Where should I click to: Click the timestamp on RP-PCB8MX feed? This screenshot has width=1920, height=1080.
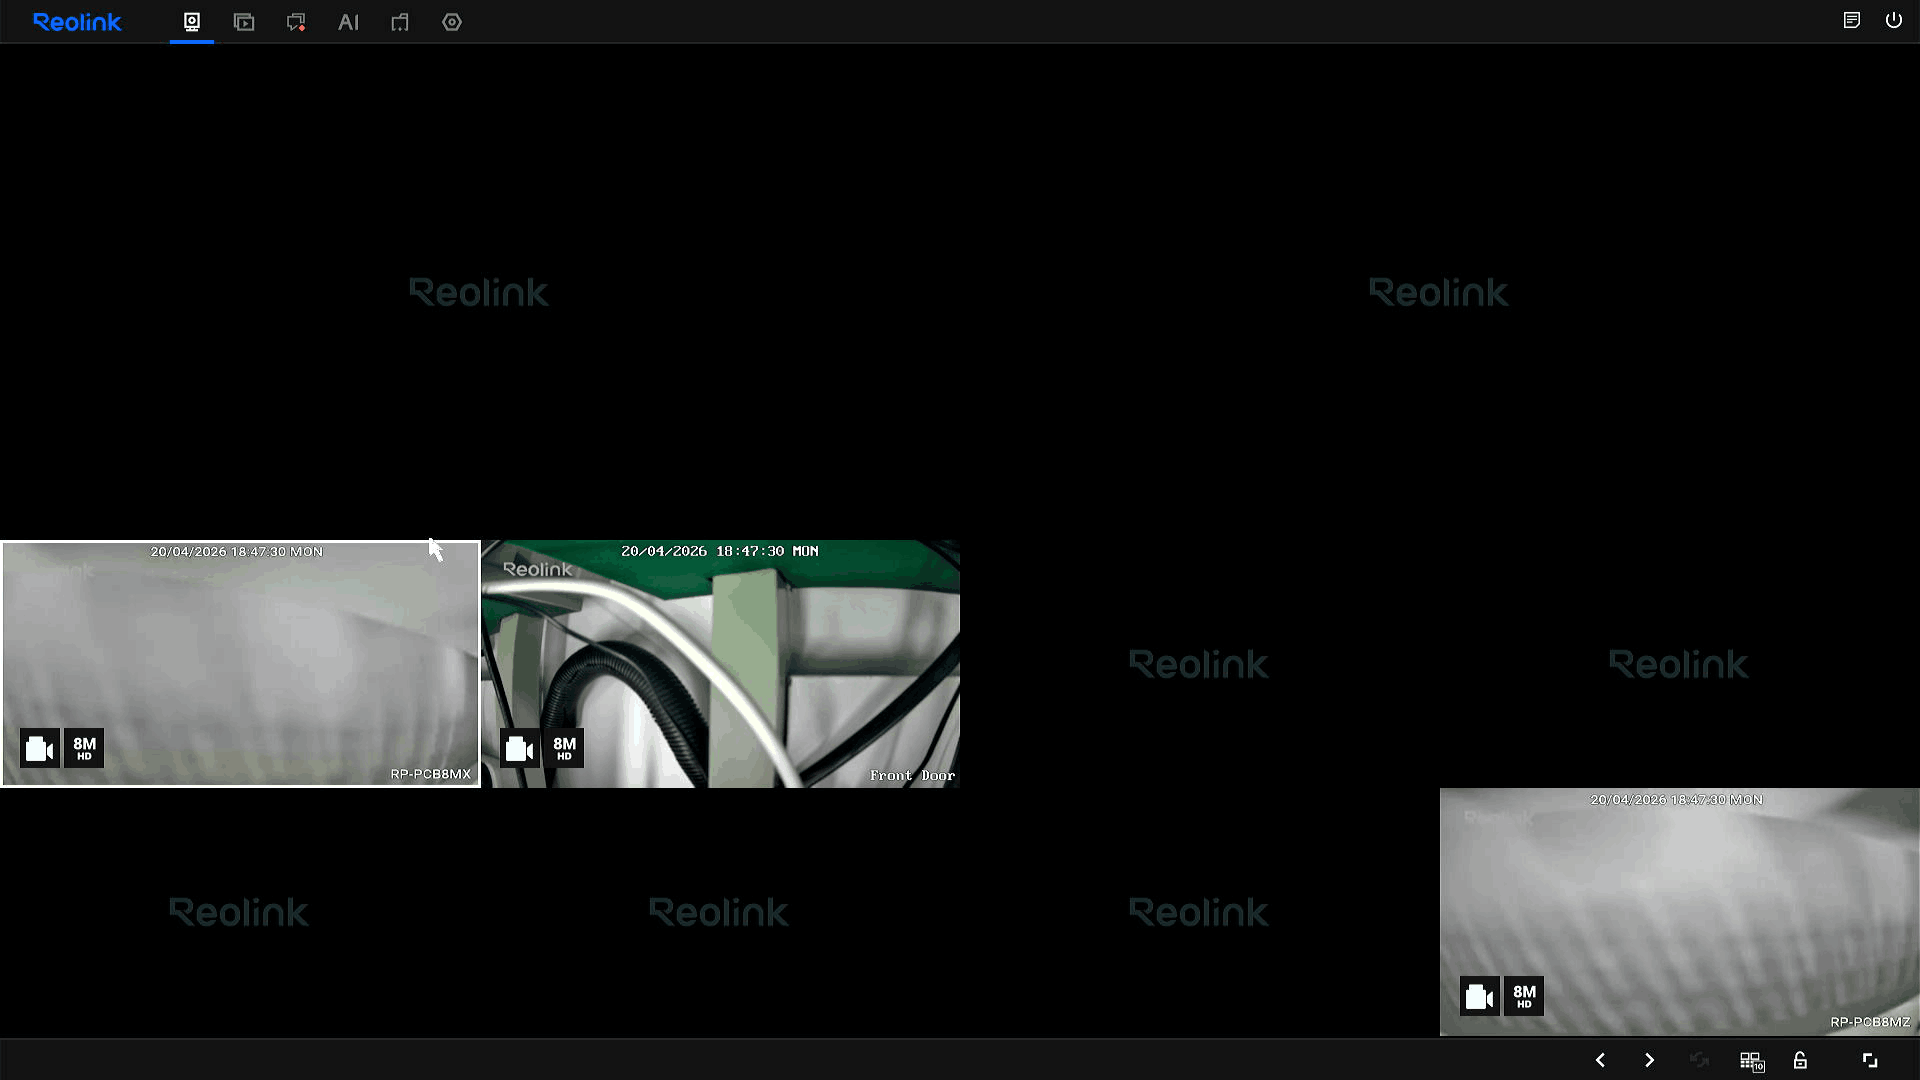237,552
